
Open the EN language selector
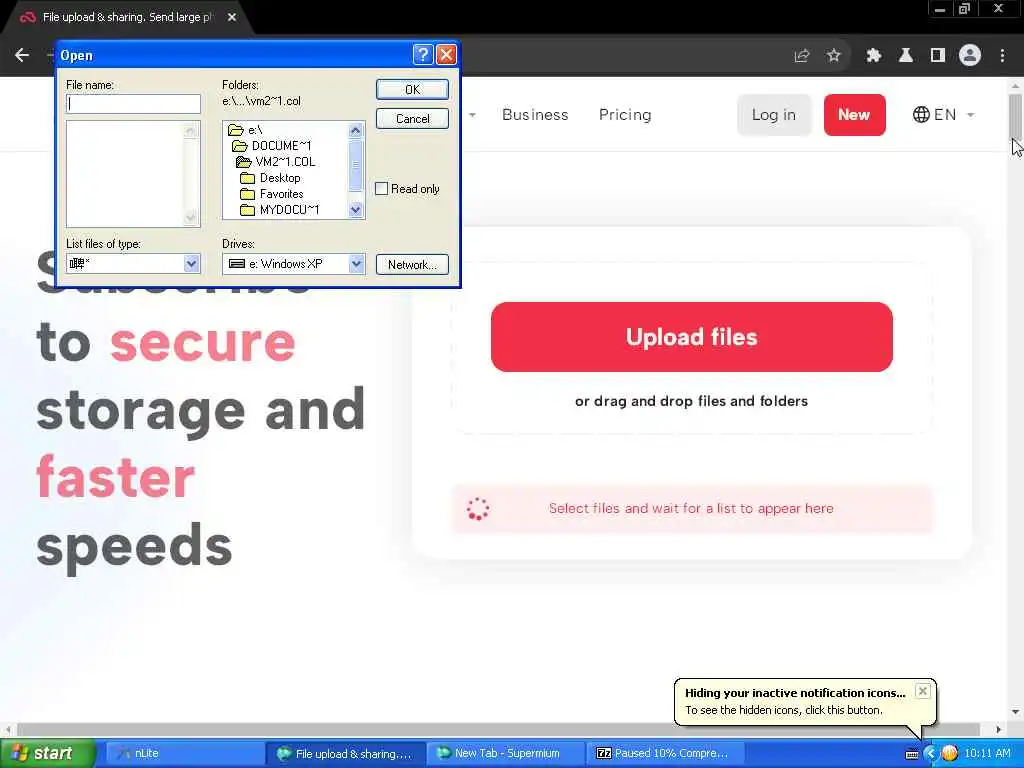(943, 115)
